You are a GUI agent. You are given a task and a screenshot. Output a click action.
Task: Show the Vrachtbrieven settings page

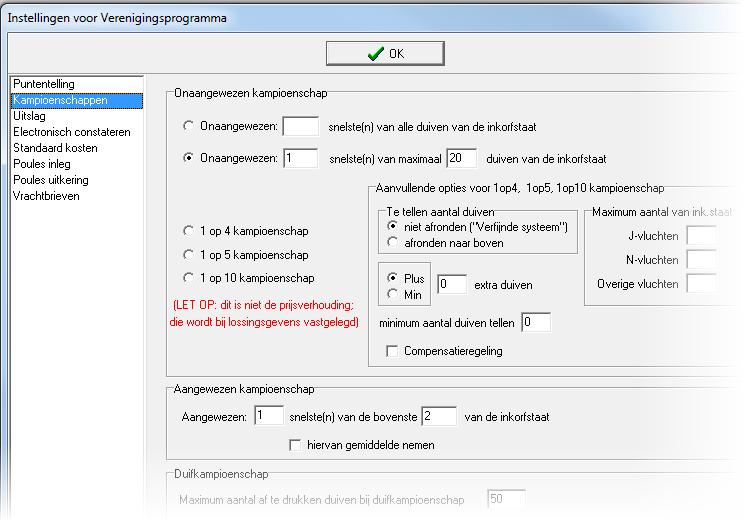[46, 196]
